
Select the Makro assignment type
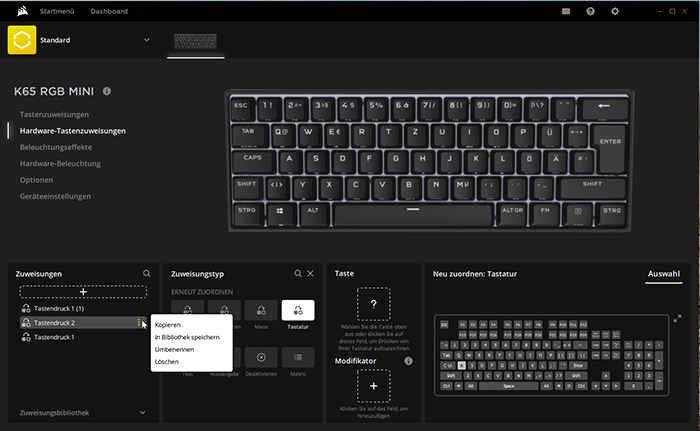[x=298, y=357]
